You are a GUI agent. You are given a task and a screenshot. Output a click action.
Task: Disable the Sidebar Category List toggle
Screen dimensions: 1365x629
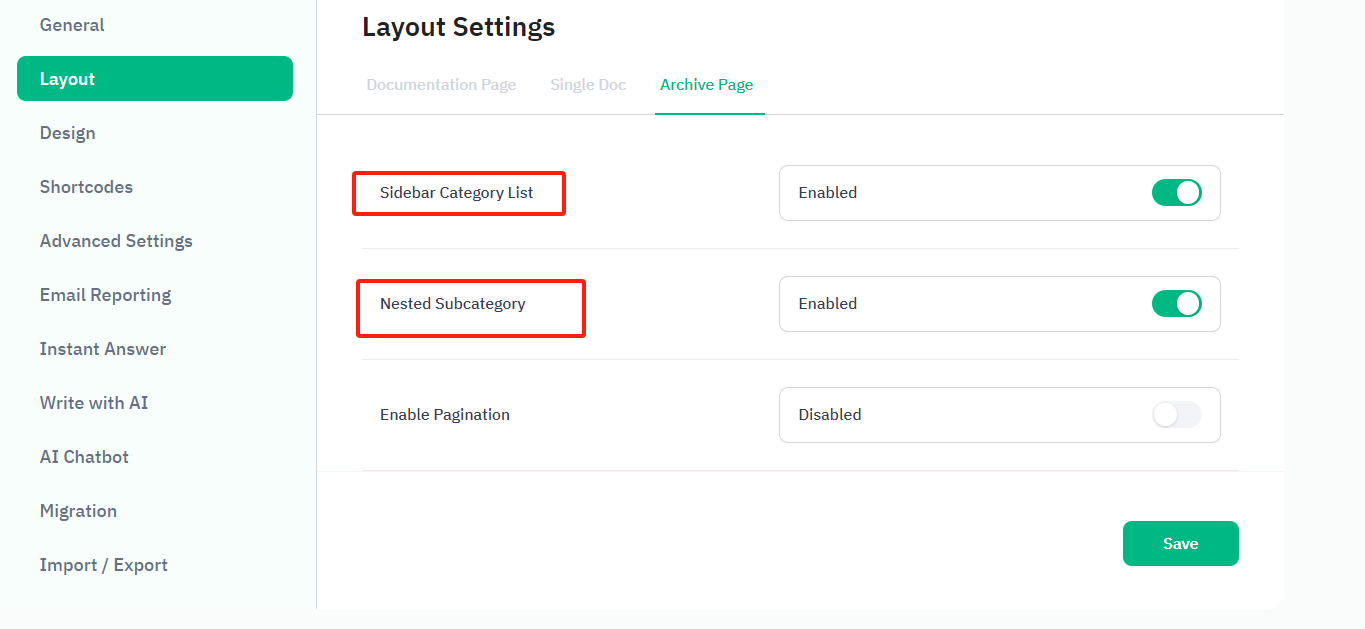1176,193
